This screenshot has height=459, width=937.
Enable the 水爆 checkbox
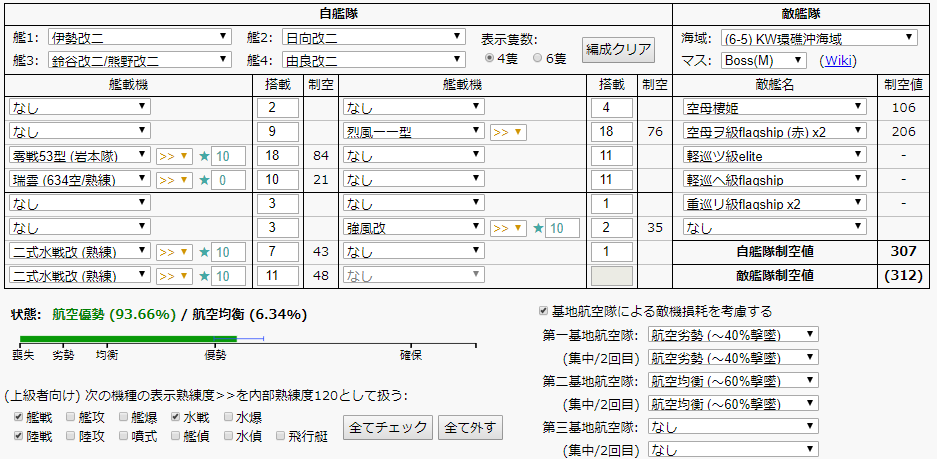coord(228,416)
